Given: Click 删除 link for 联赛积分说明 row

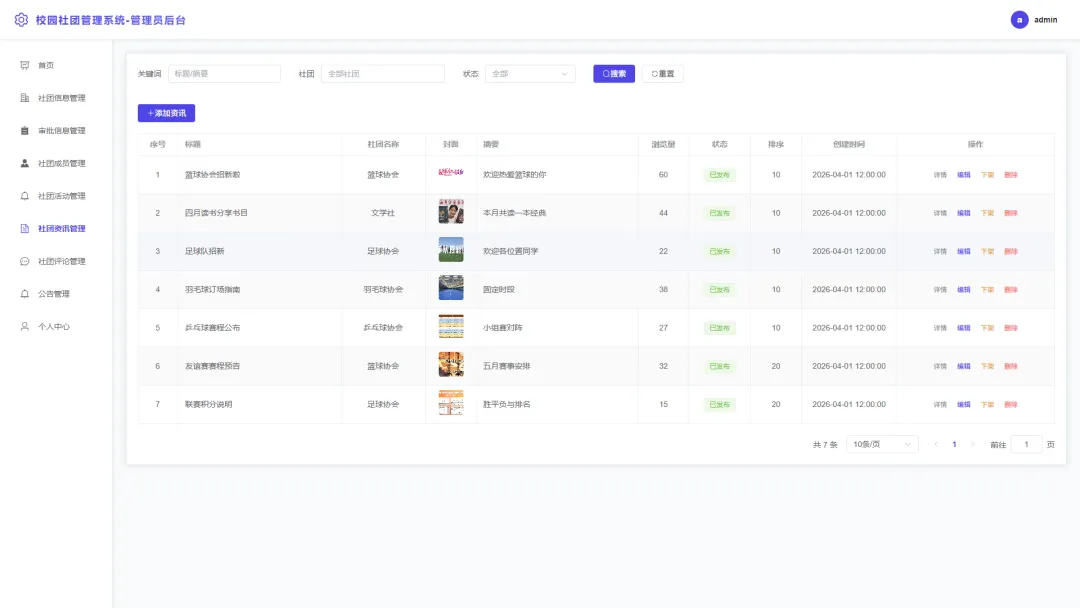Looking at the screenshot, I should click(x=1010, y=405).
